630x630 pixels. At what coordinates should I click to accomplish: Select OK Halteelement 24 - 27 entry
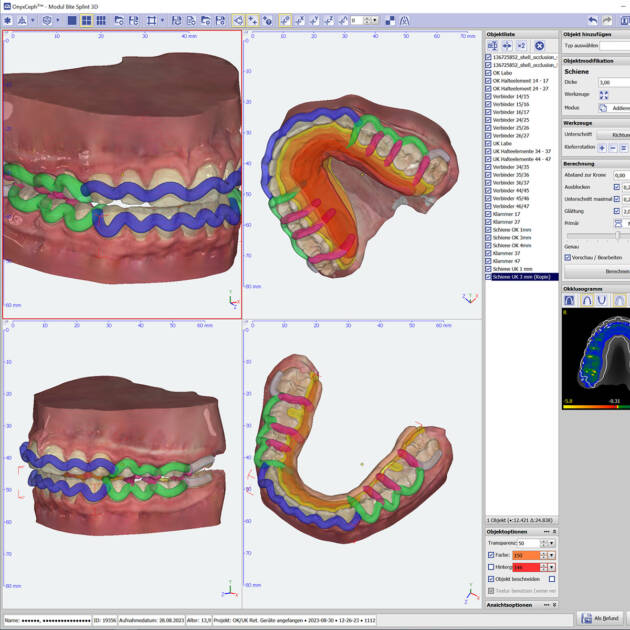click(x=520, y=88)
